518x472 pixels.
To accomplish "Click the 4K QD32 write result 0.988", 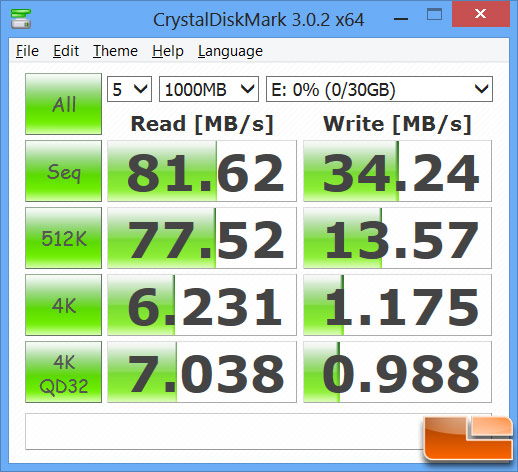I will [x=397, y=372].
